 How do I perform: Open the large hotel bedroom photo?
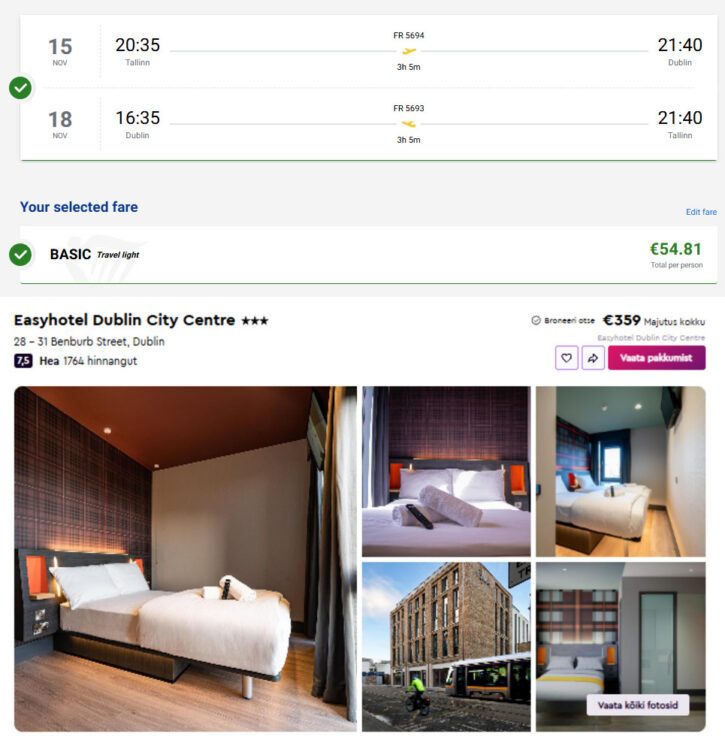[x=185, y=559]
